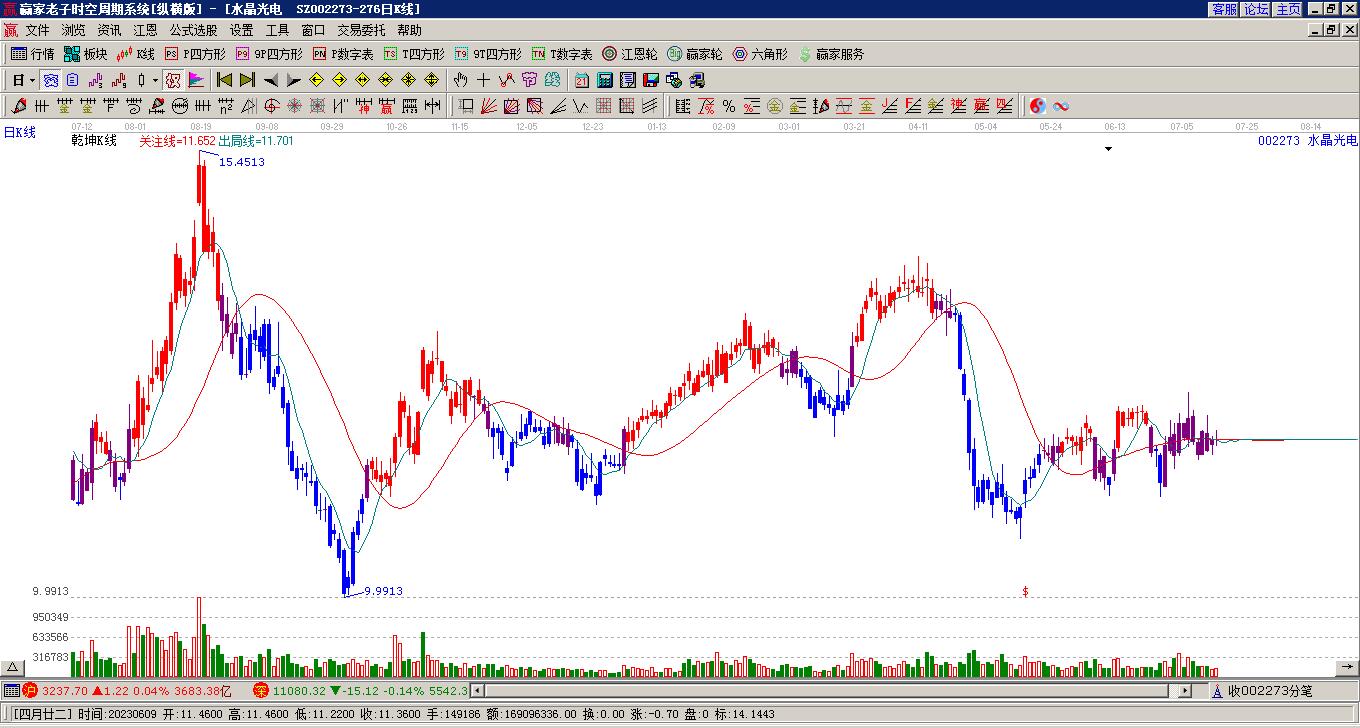Screen dimensions: 1360x728
Task: Click the 乾坤K线 chart label
Action: (94, 141)
